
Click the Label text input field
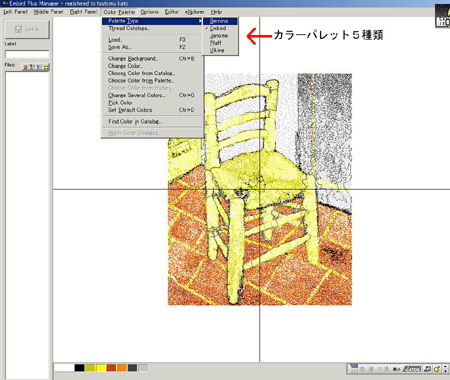[27, 54]
